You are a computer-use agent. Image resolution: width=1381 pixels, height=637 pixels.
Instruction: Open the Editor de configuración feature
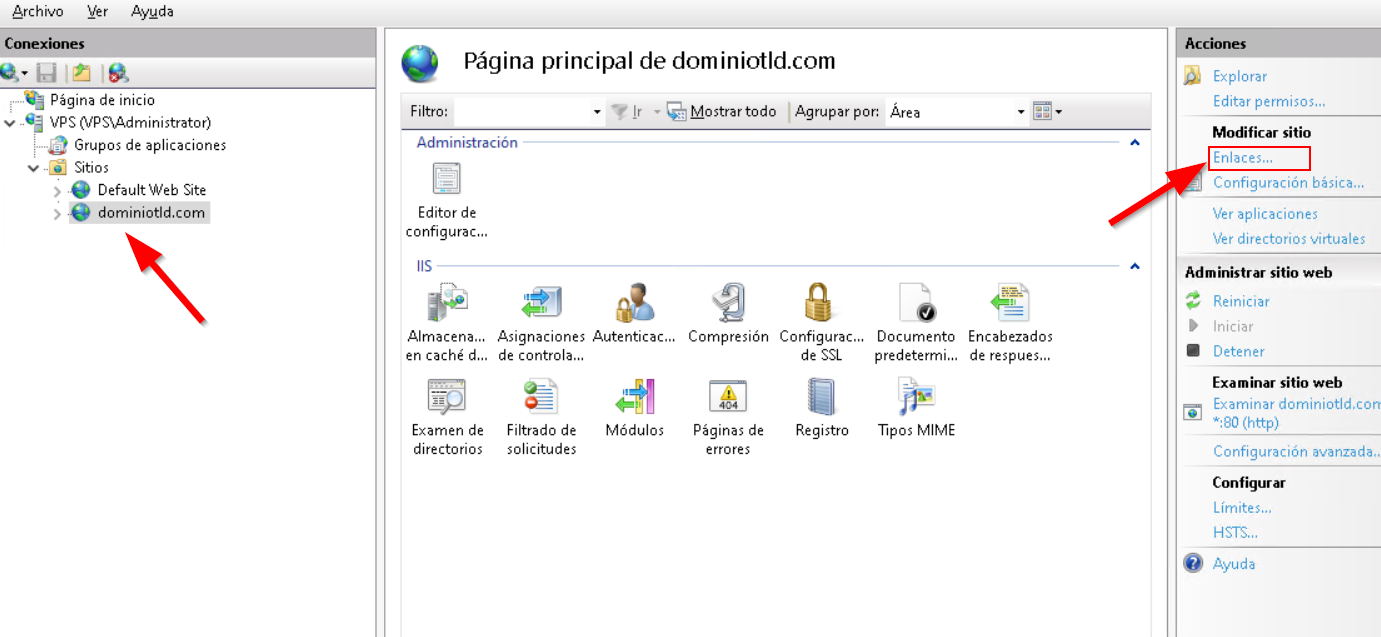tap(446, 200)
